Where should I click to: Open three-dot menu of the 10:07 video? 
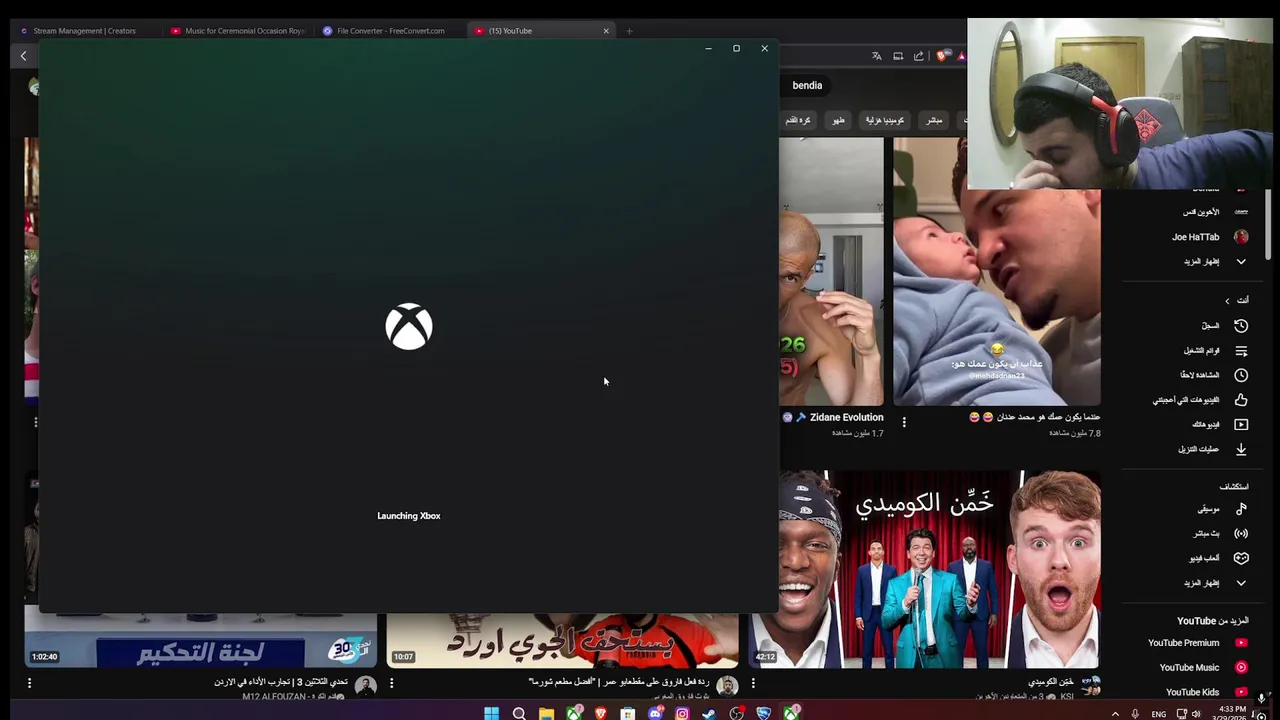point(391,683)
